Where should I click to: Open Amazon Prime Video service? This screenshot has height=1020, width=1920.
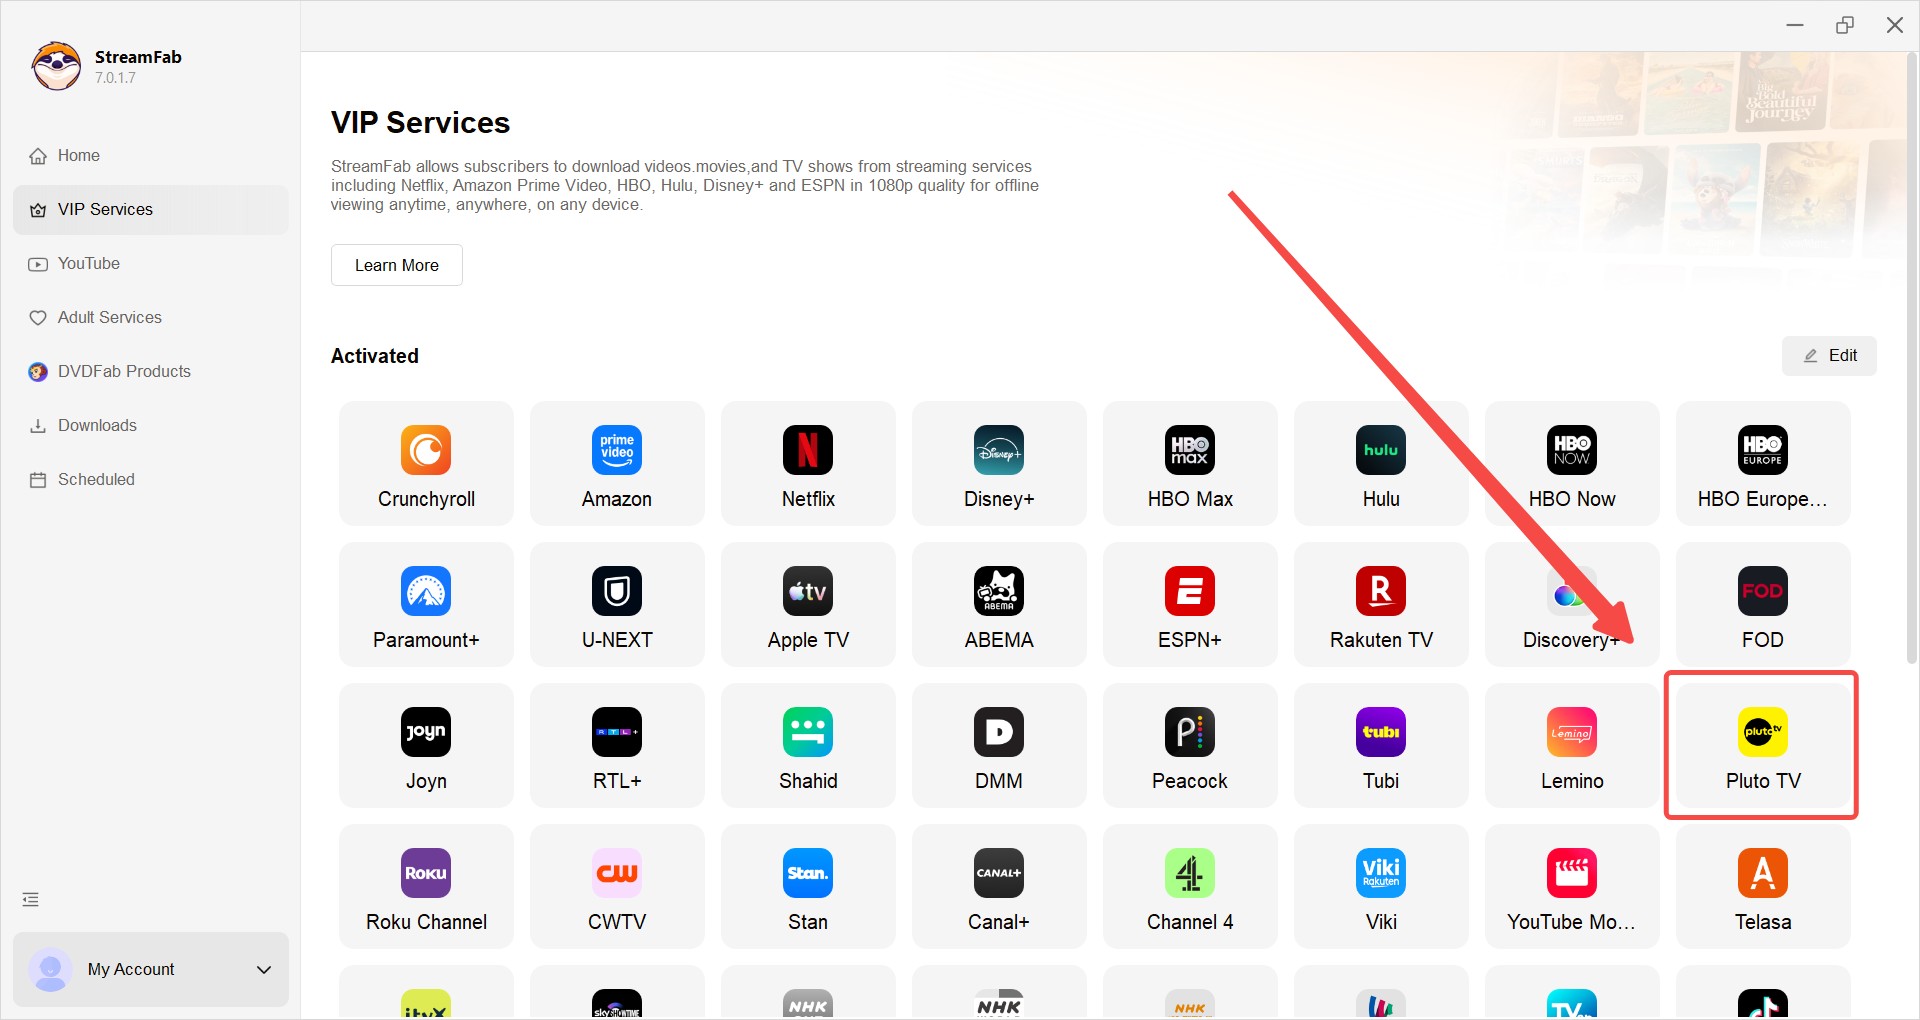tap(616, 463)
